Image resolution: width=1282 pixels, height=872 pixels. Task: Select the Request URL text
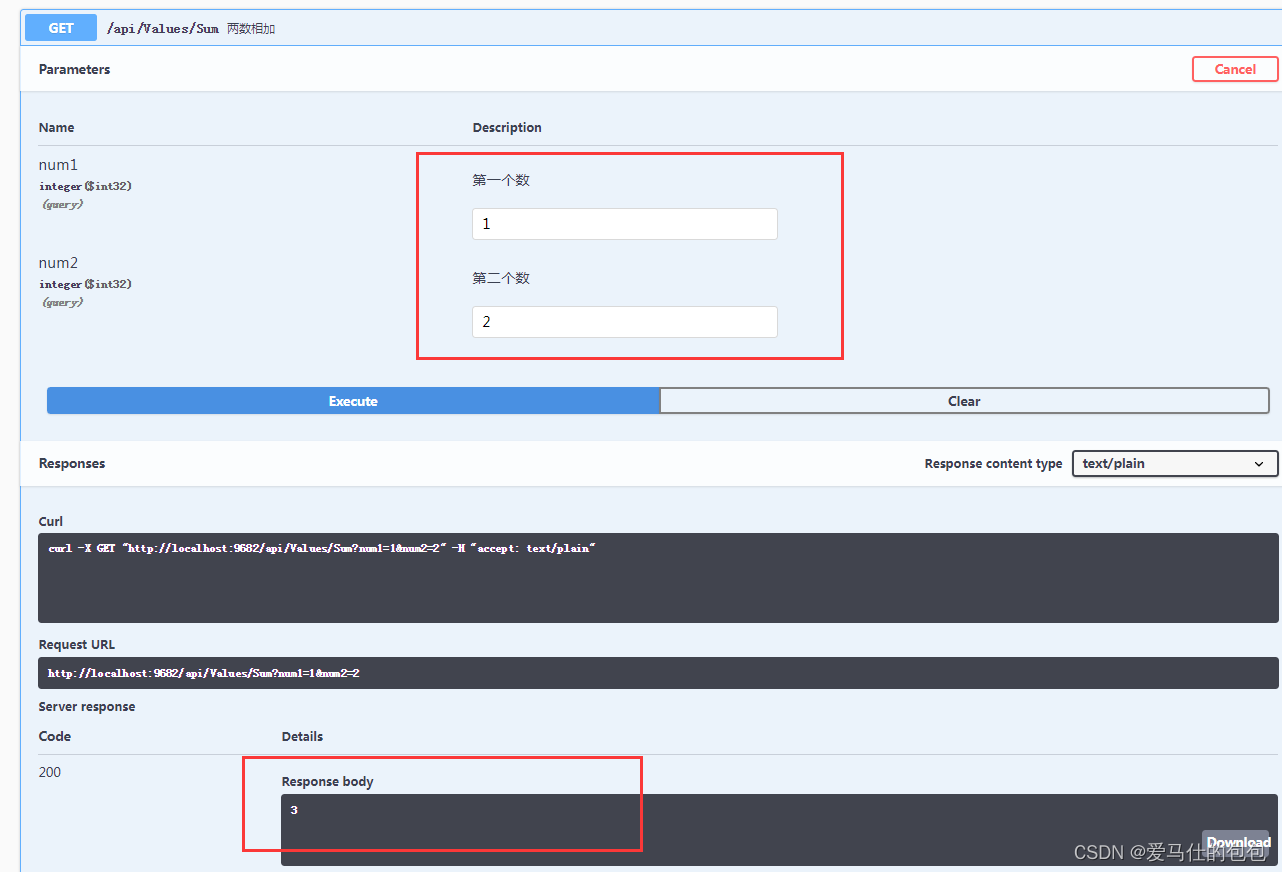pos(204,673)
